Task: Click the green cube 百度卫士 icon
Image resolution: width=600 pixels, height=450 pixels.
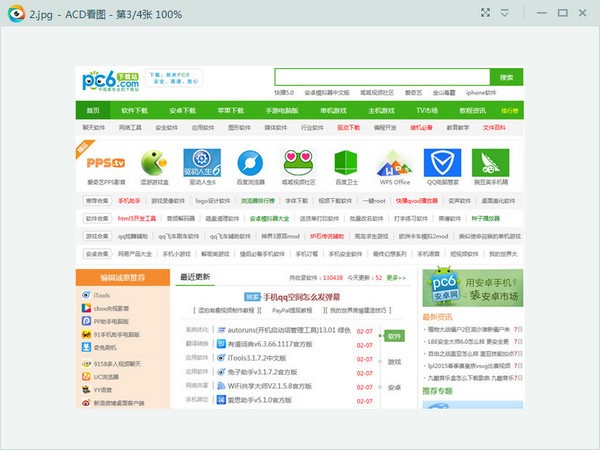Action: (346, 162)
